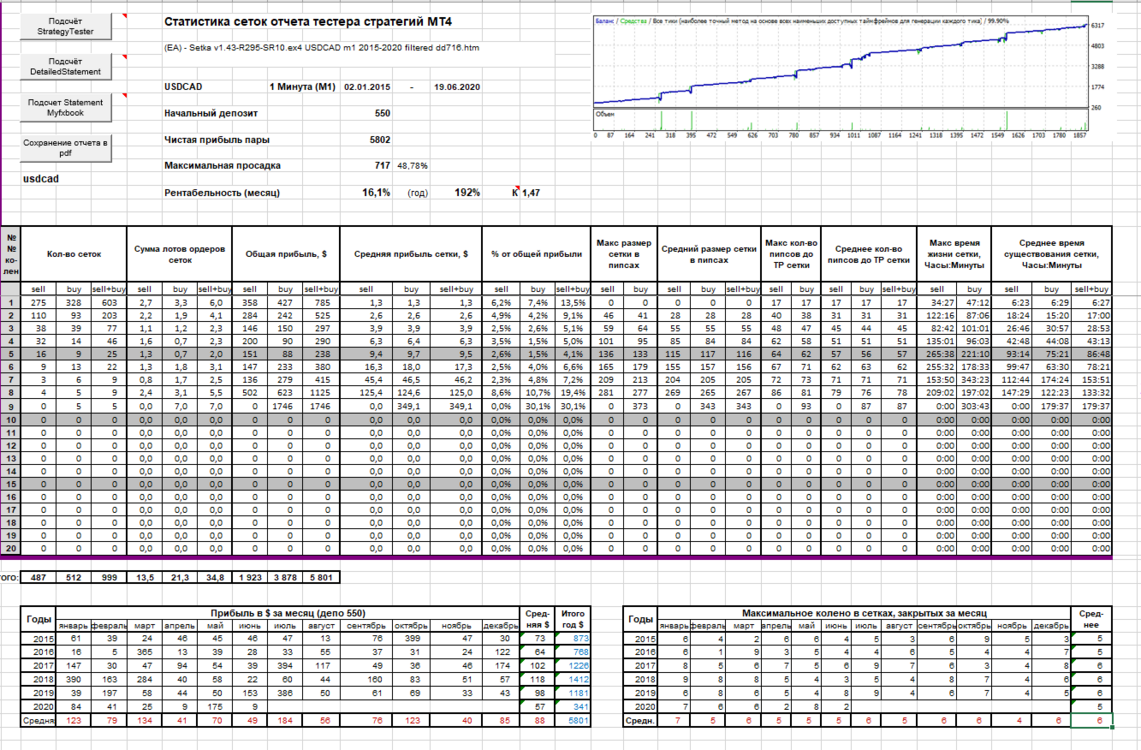The image size is (1141, 750).
Task: Select Средняя январь value 123
Action: [x=73, y=721]
